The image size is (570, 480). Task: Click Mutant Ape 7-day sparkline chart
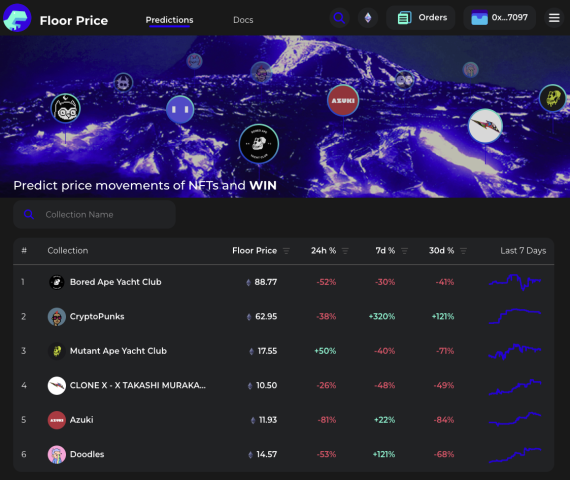[x=515, y=352]
